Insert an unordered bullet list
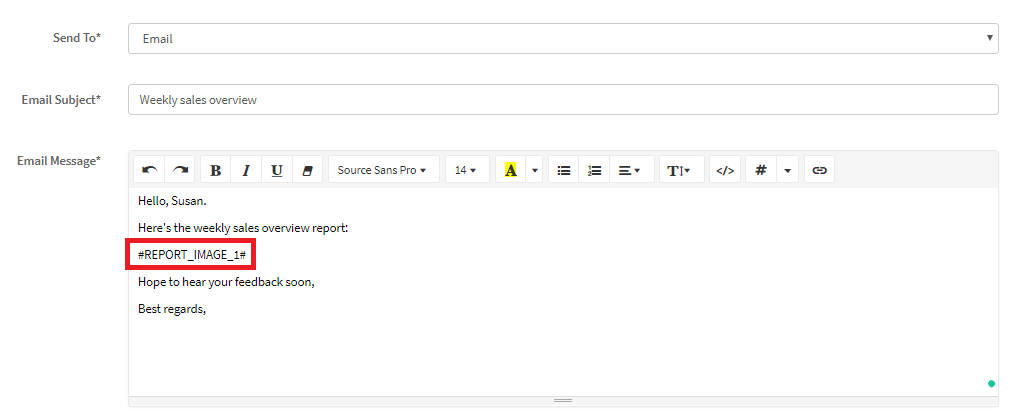 click(x=564, y=170)
